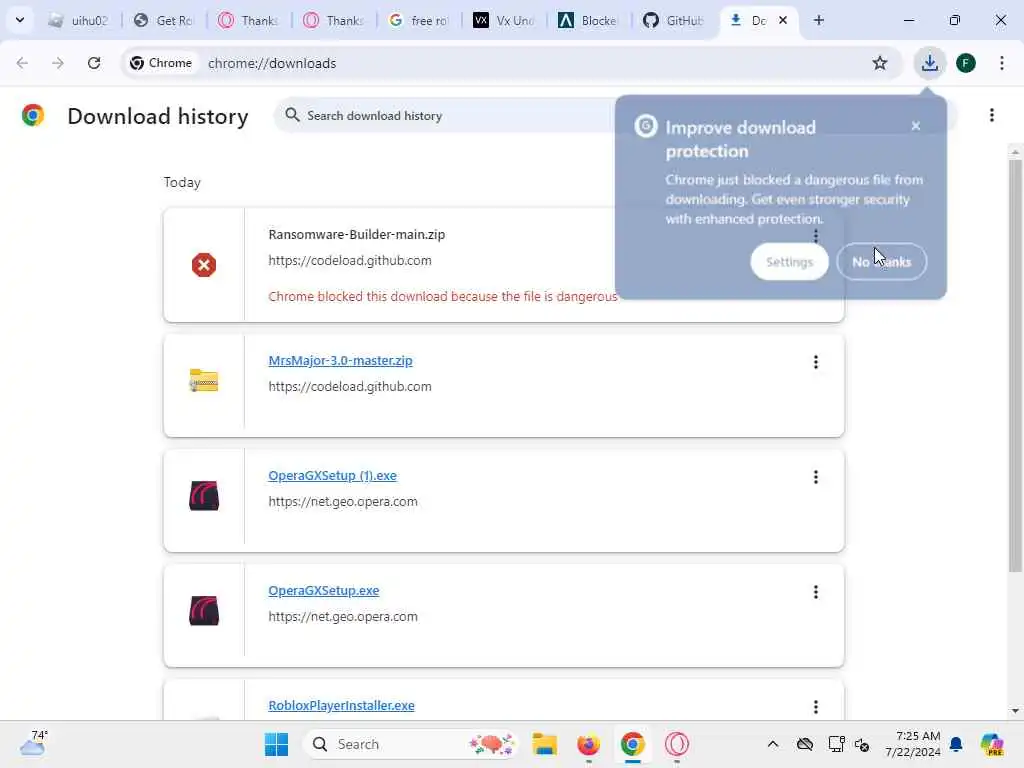Click the zip folder icon for MrsMajor
This screenshot has height=768, width=1024.
204,380
